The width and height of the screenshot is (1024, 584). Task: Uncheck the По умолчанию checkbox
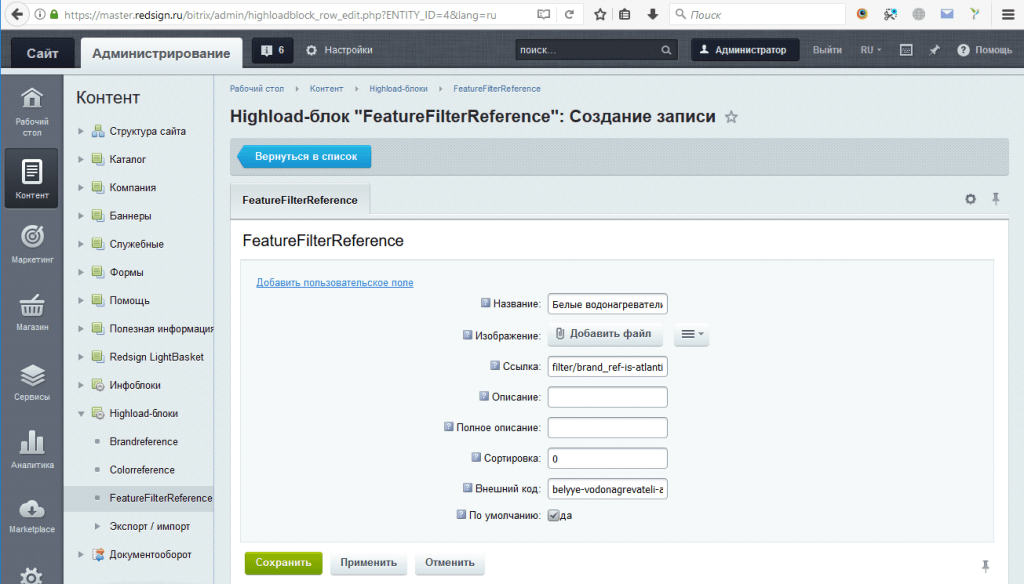click(x=553, y=515)
